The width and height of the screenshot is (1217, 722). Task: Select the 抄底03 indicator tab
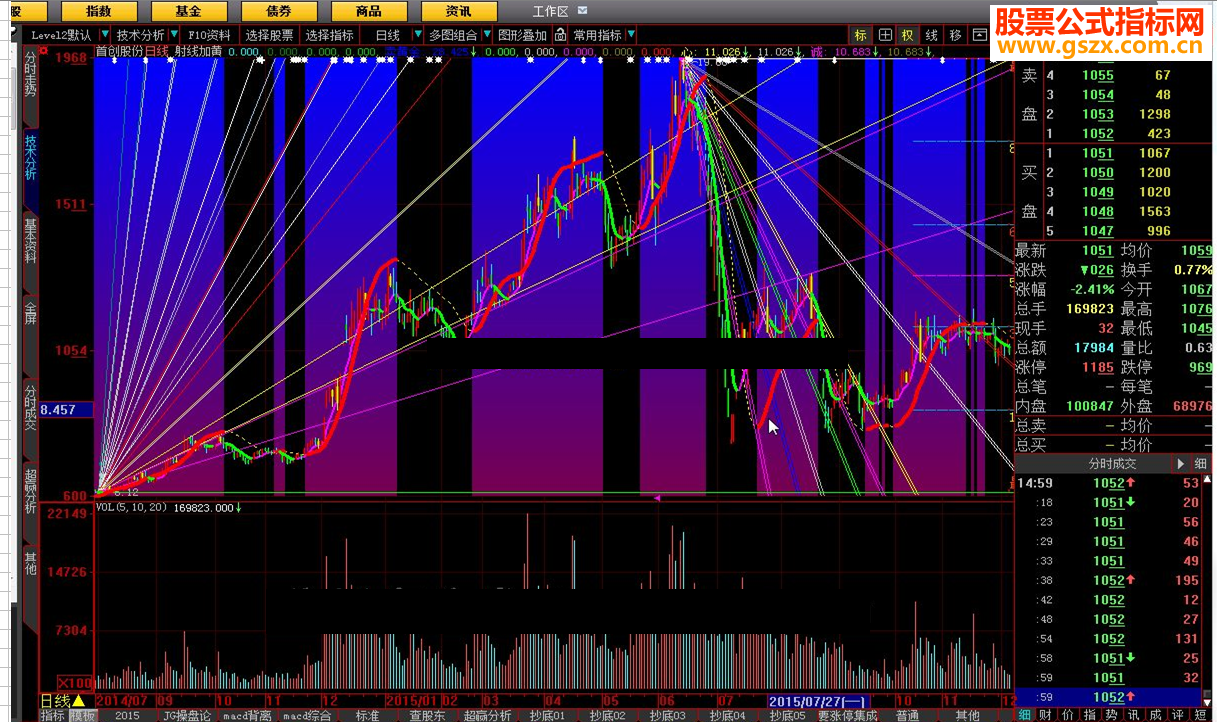pyautogui.click(x=667, y=715)
